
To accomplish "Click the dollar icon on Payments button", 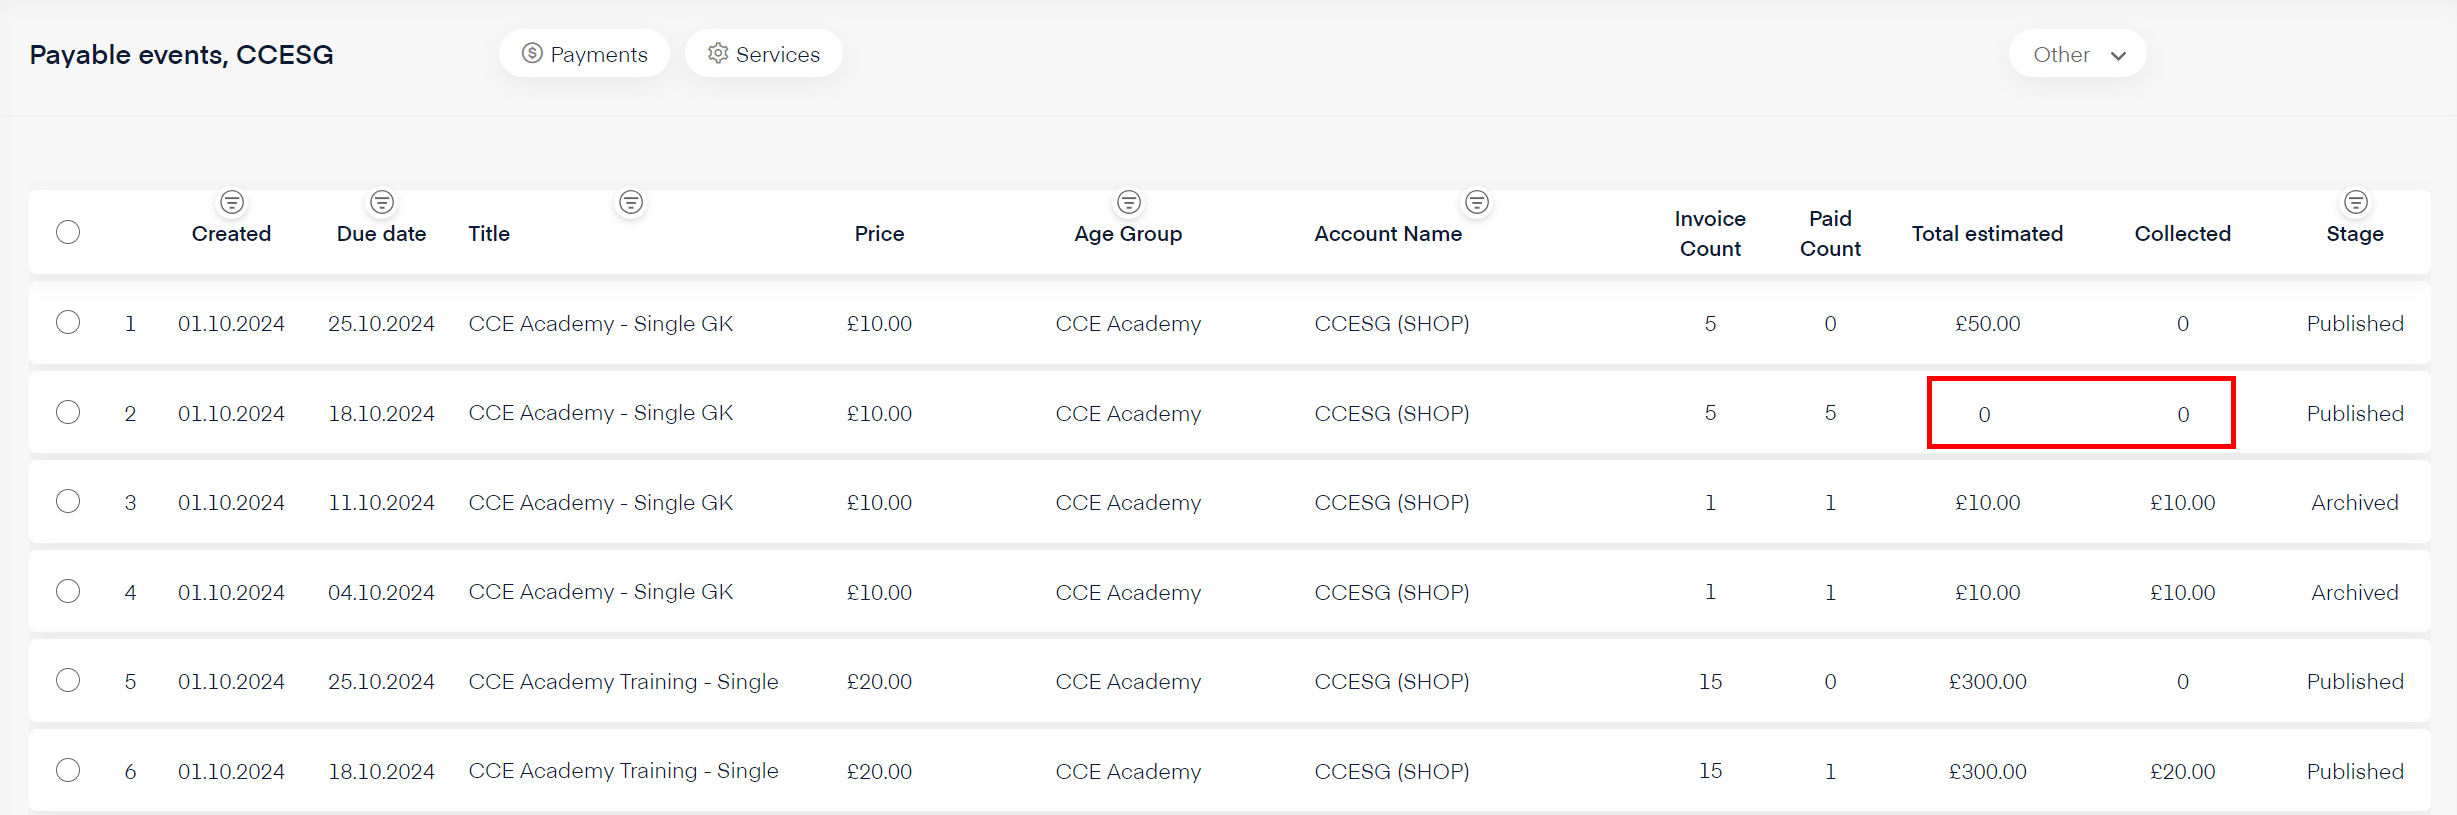I will click(x=532, y=53).
